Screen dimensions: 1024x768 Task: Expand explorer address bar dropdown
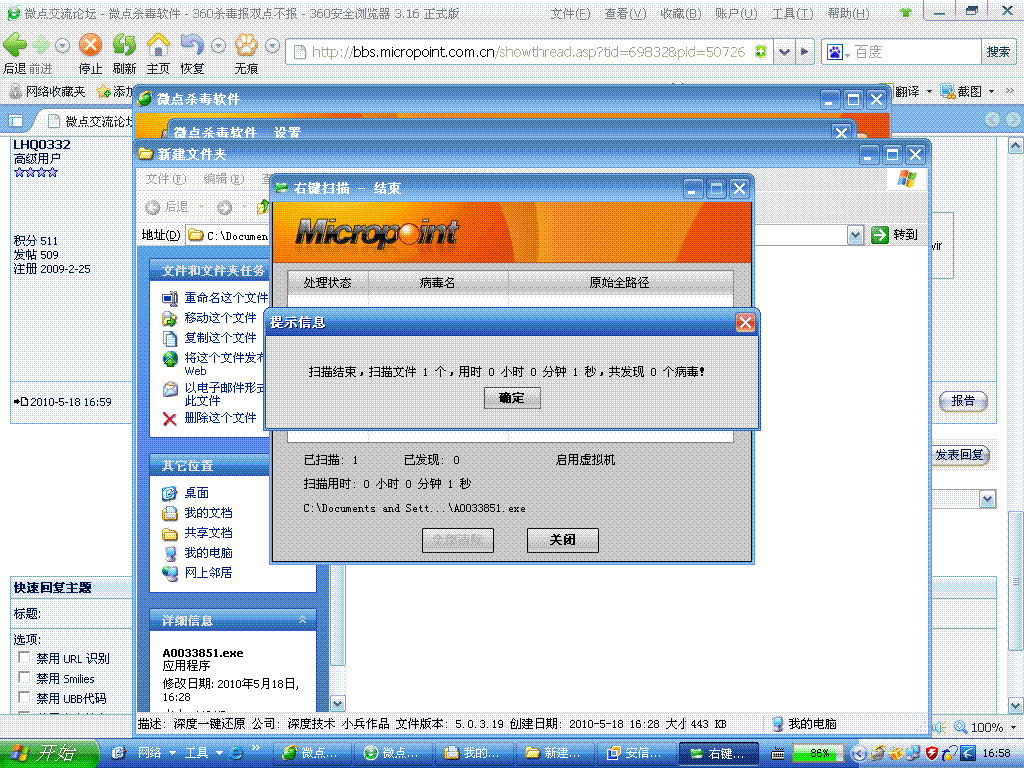pyautogui.click(x=856, y=235)
